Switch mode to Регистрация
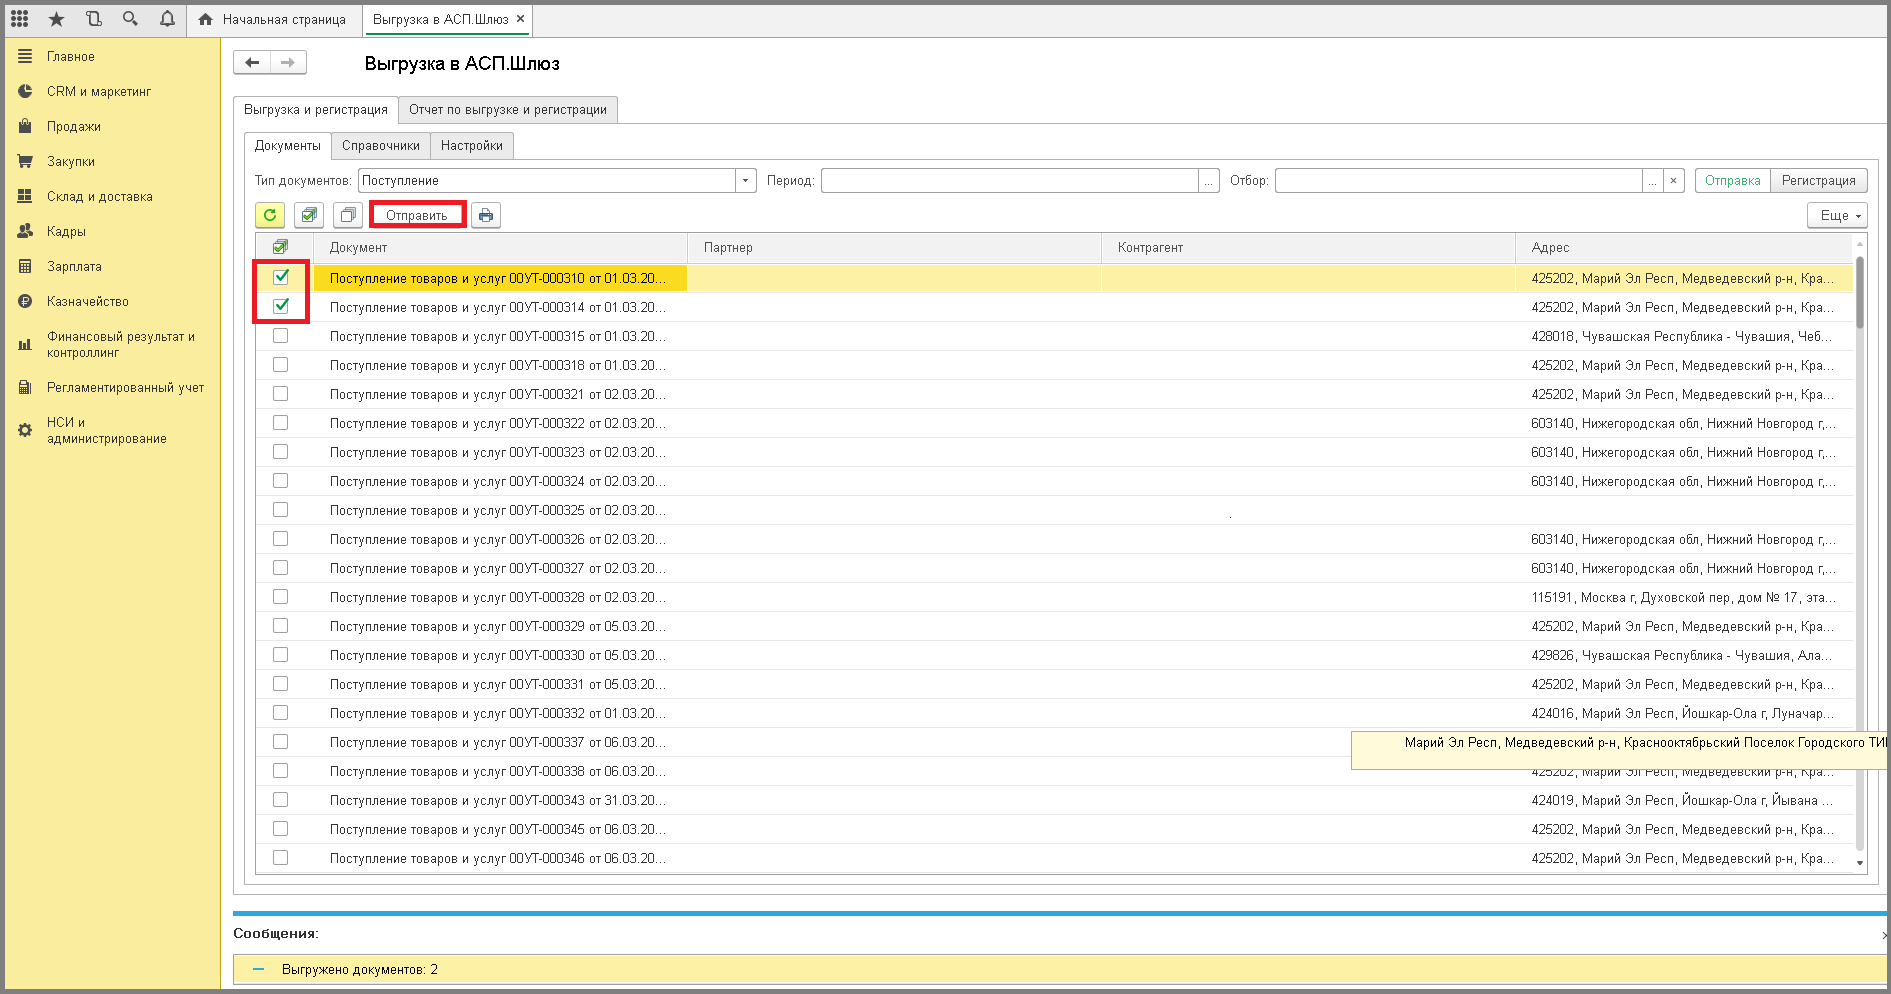The image size is (1891, 994). click(x=1819, y=181)
